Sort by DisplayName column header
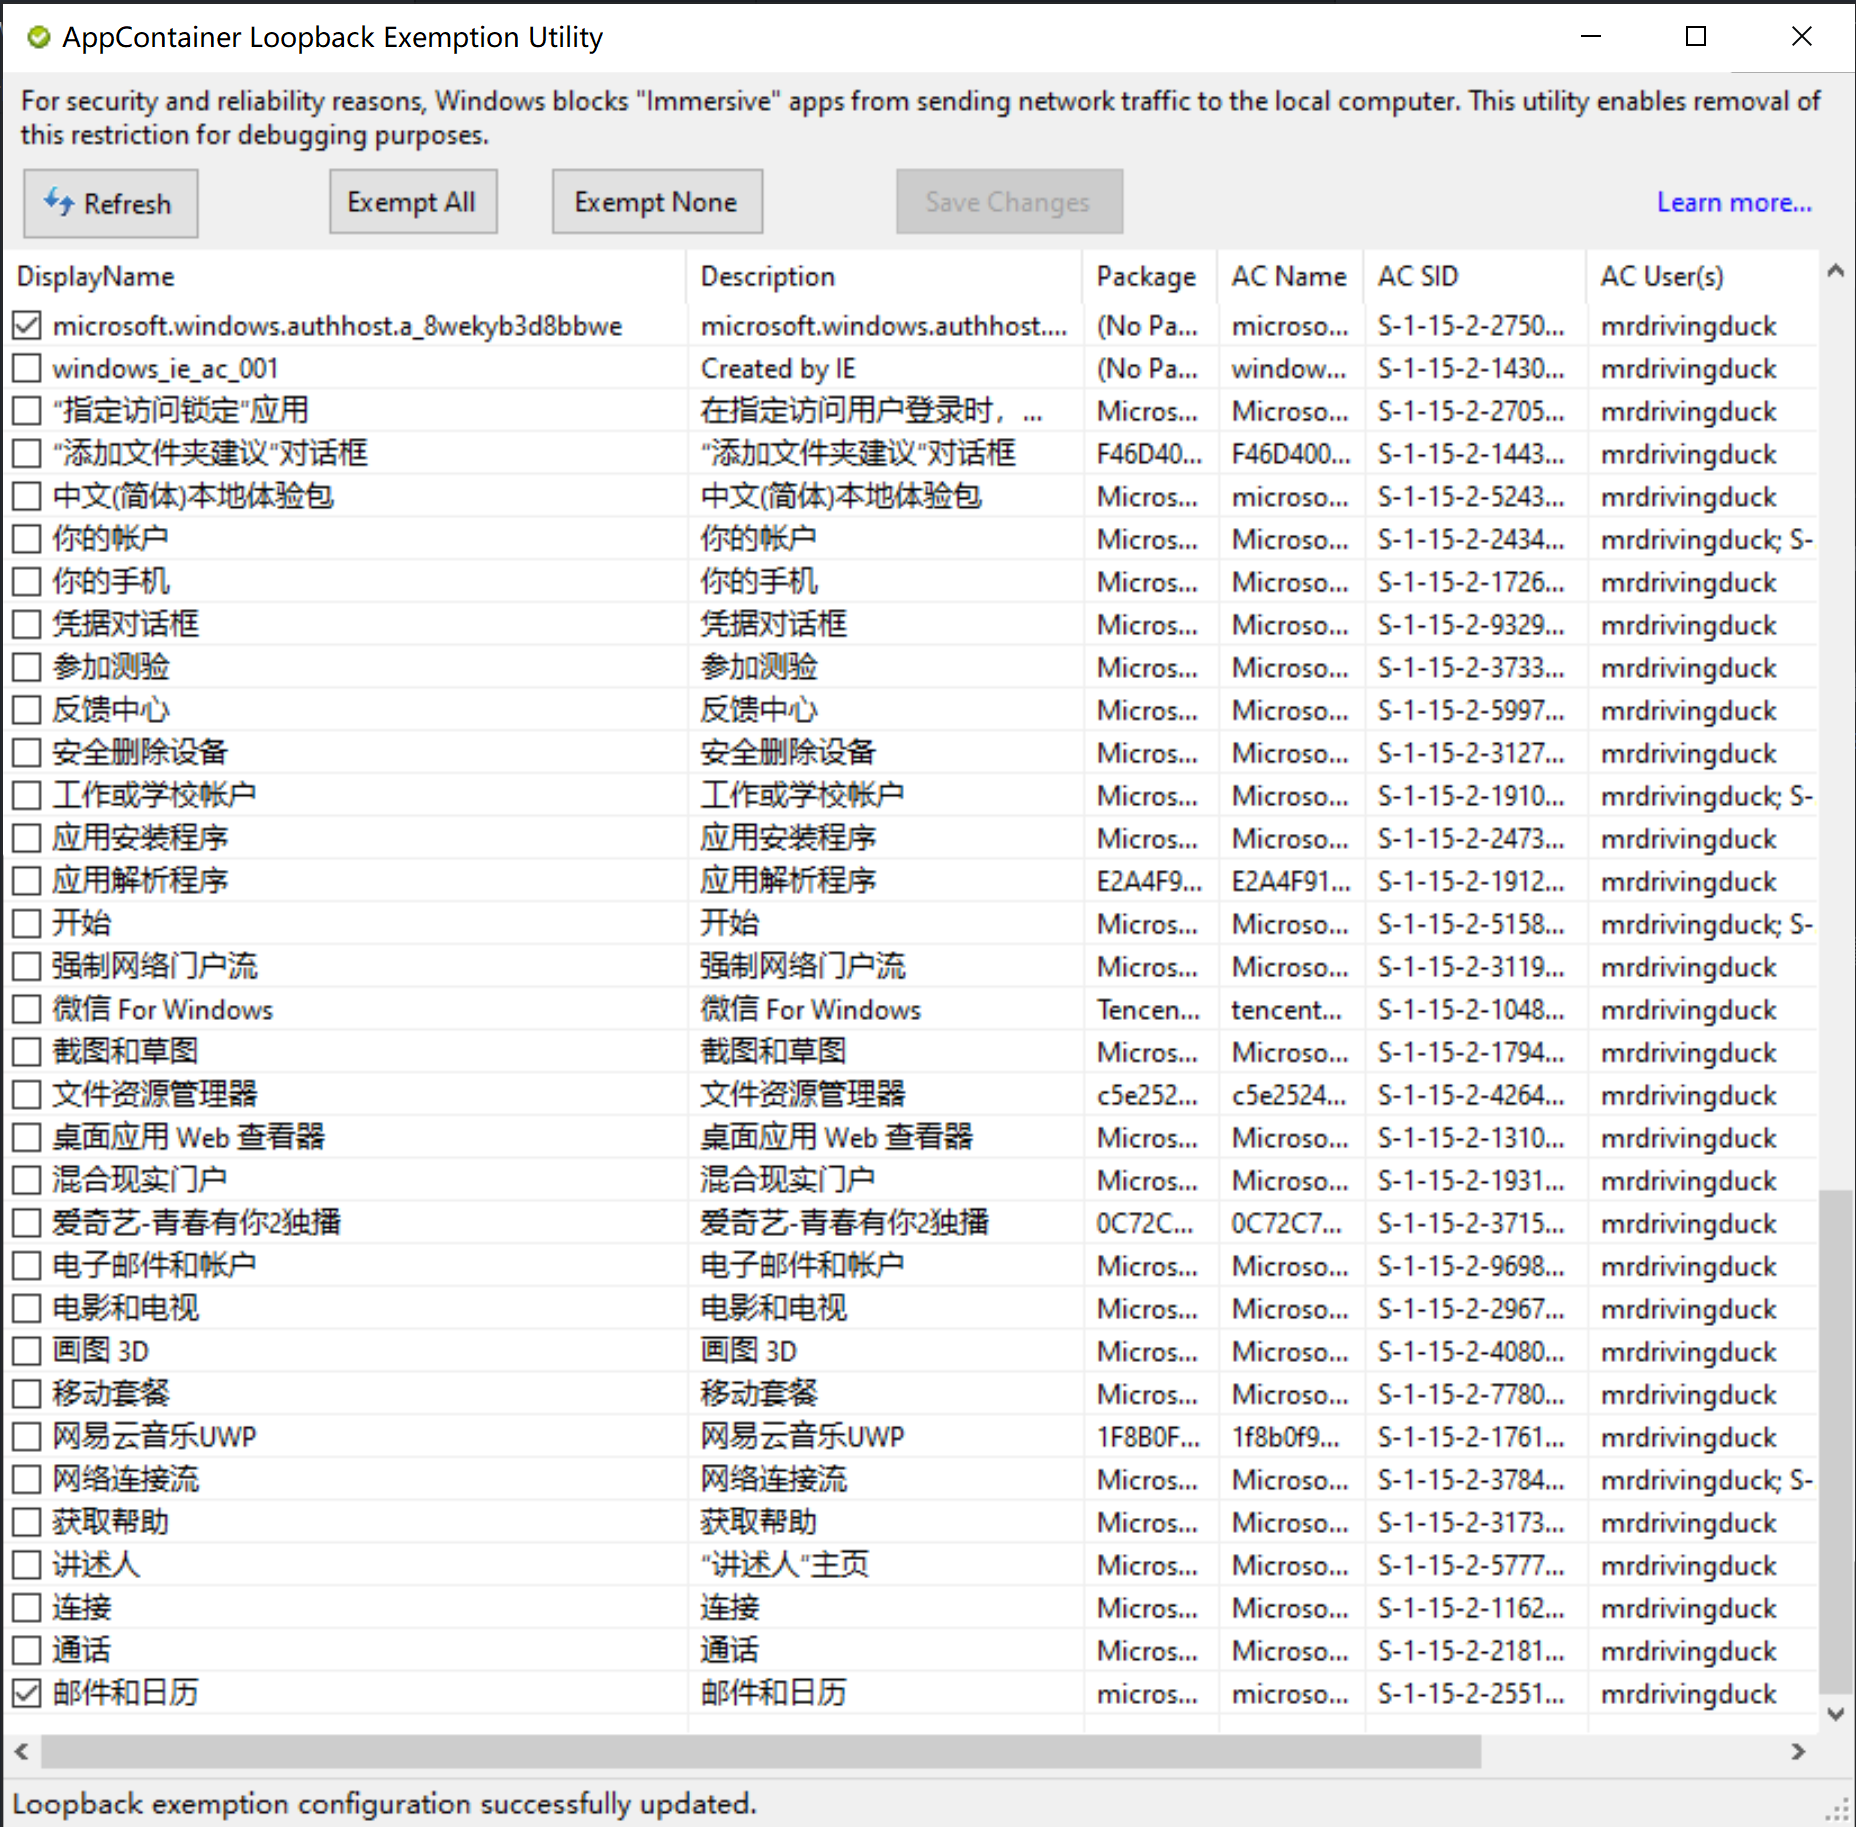This screenshot has width=1856, height=1827. point(345,277)
